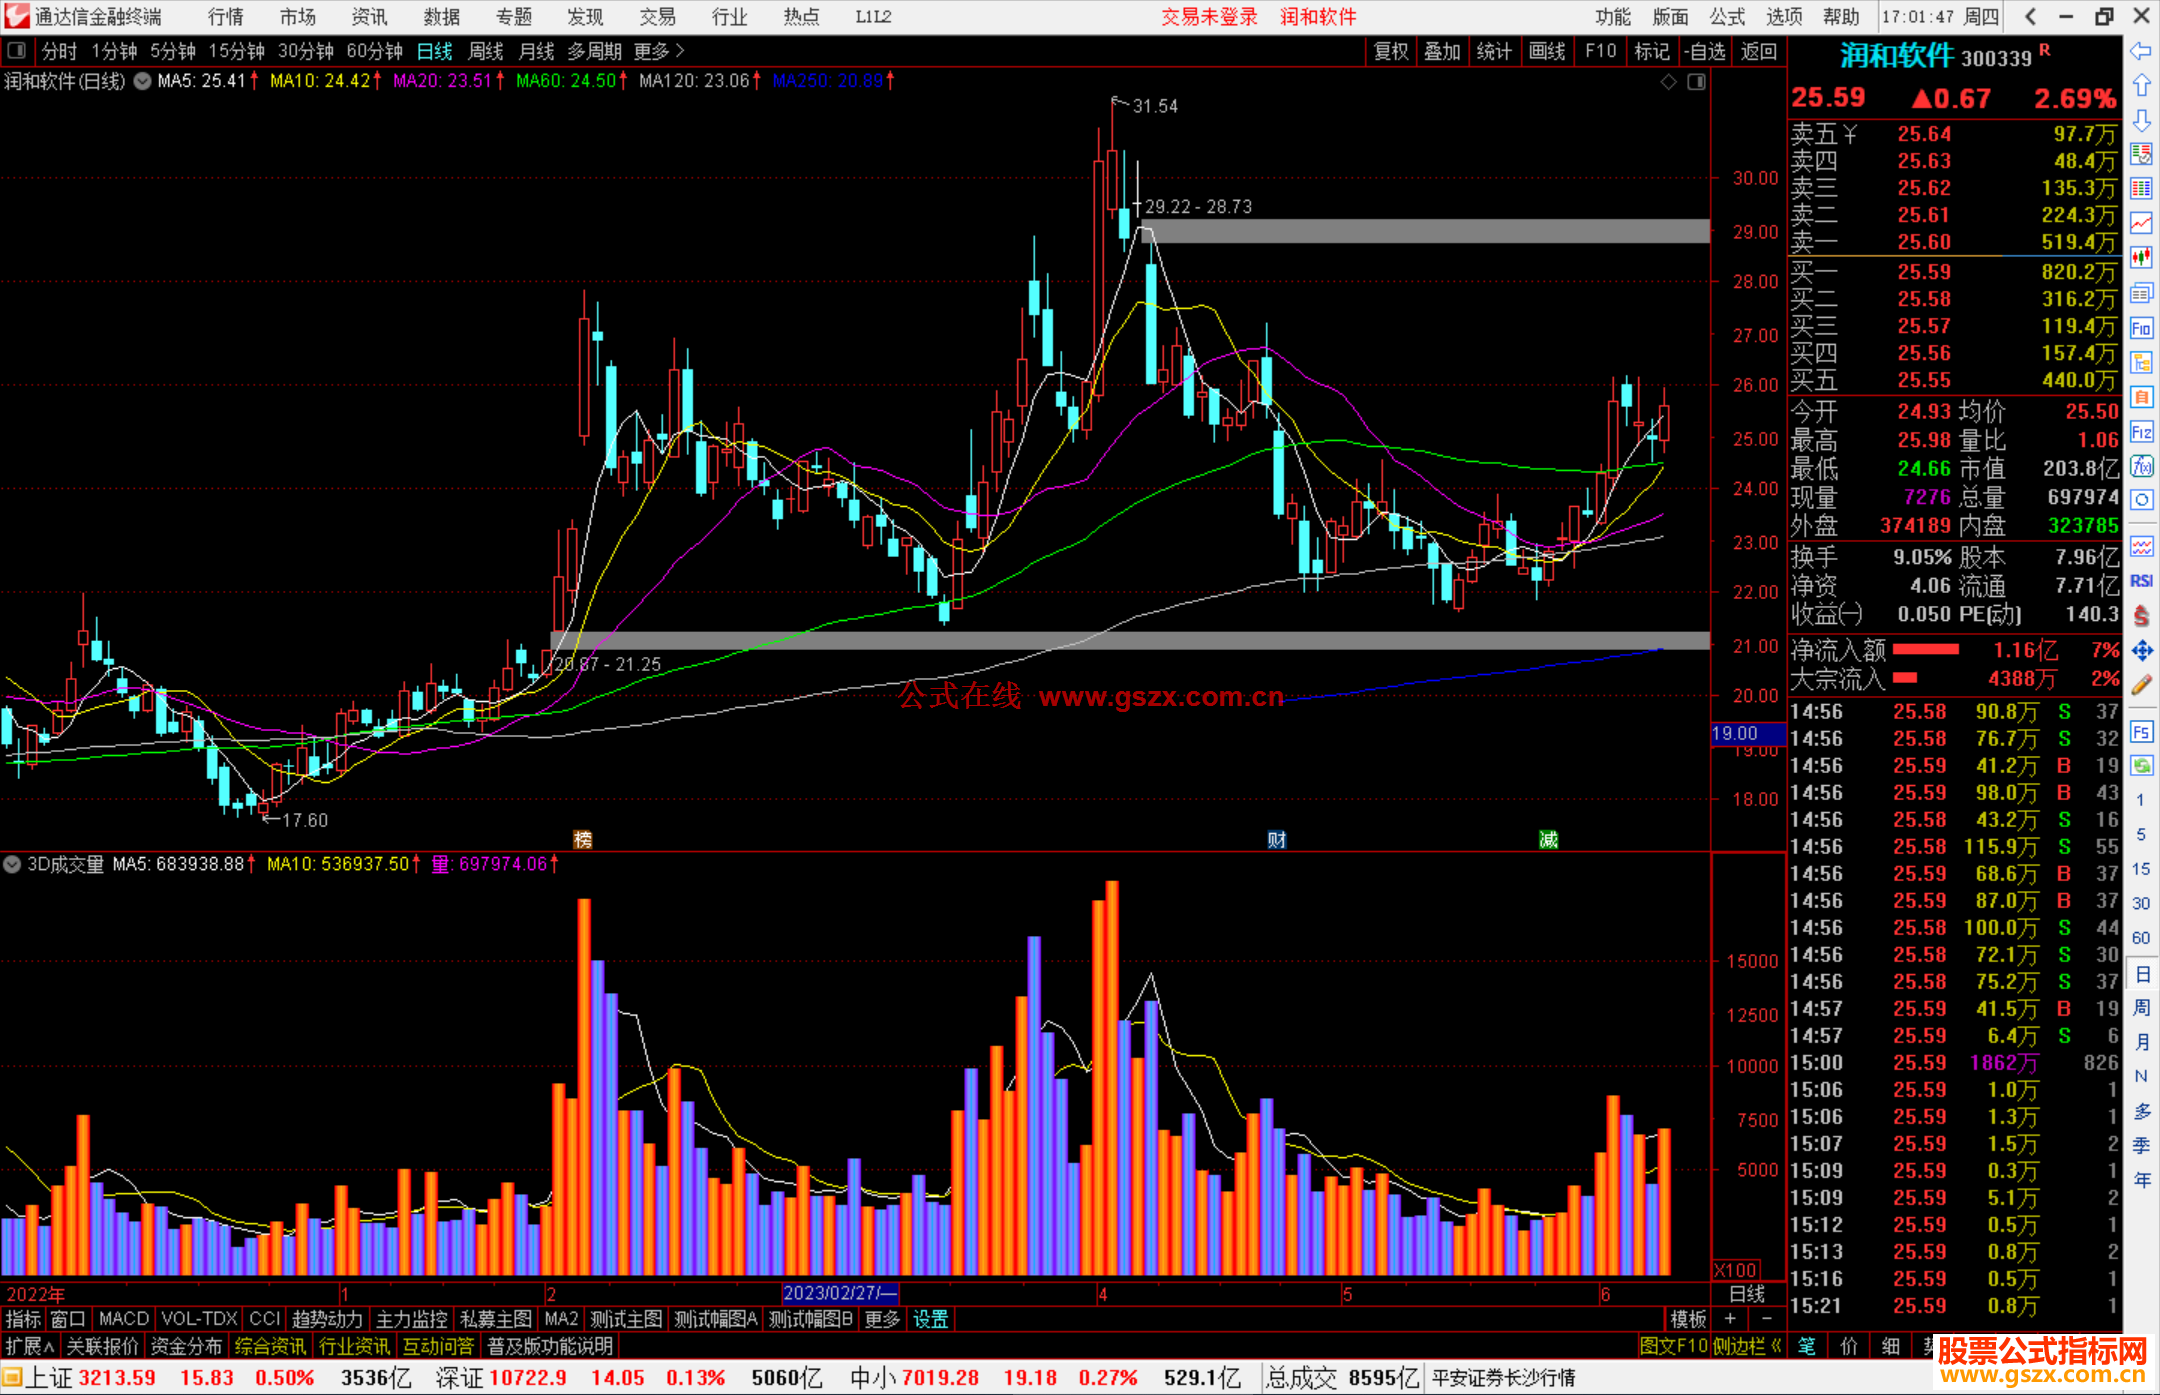Switch to the MACD indicator tab

coord(124,1319)
